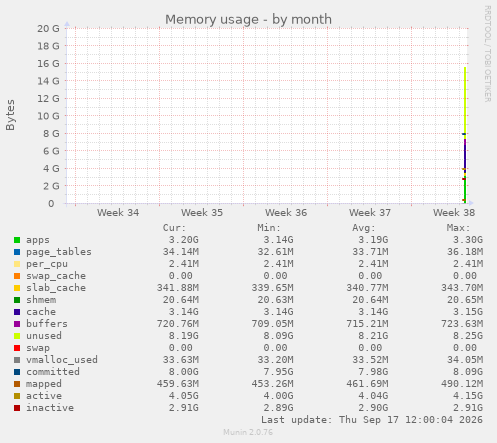Click the page_tables avg value 33.71M
The width and height of the screenshot is (497, 443).
click(x=370, y=252)
